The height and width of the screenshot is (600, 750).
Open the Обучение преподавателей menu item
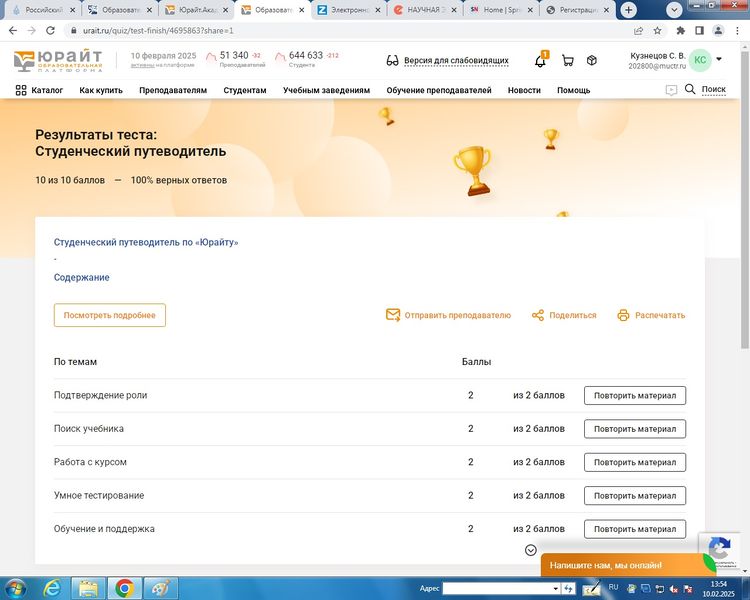(439, 90)
